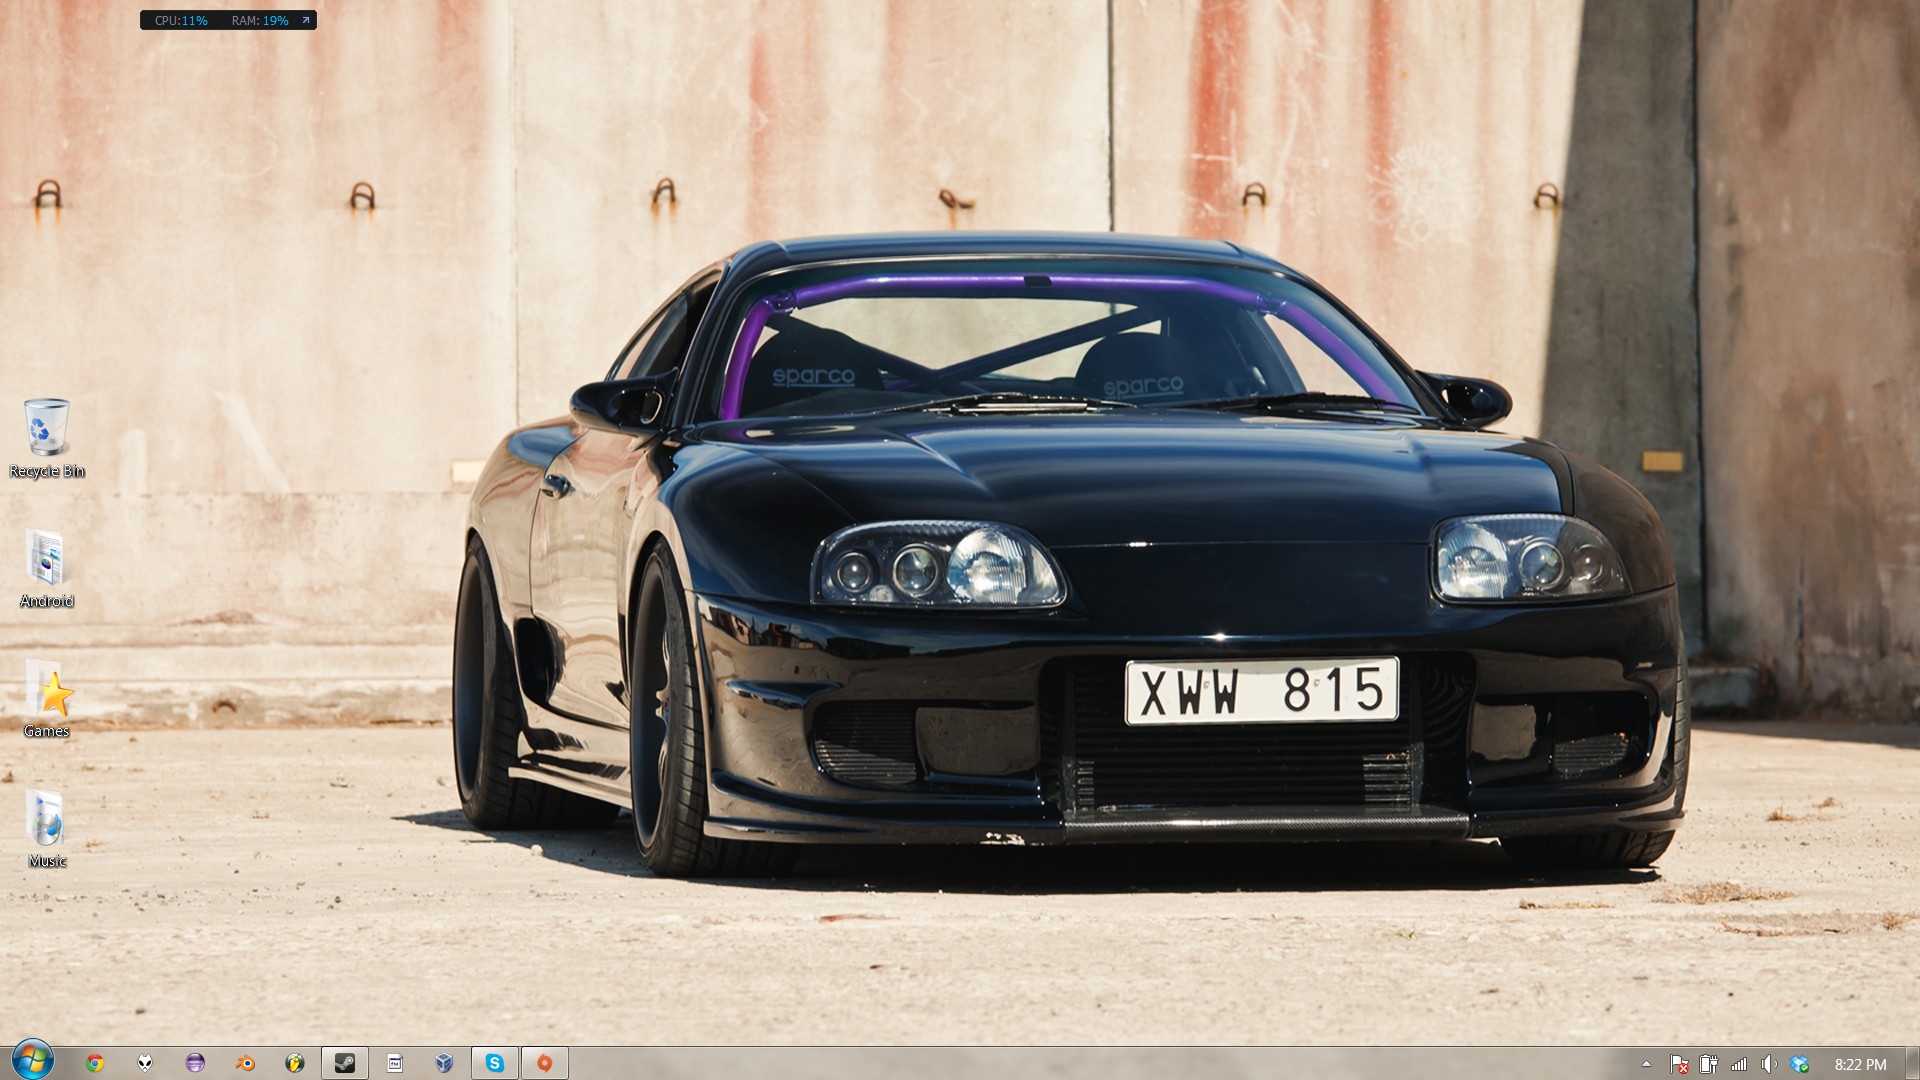
Task: Launch Eclipse IDE from the taskbar
Action: pos(195,1063)
